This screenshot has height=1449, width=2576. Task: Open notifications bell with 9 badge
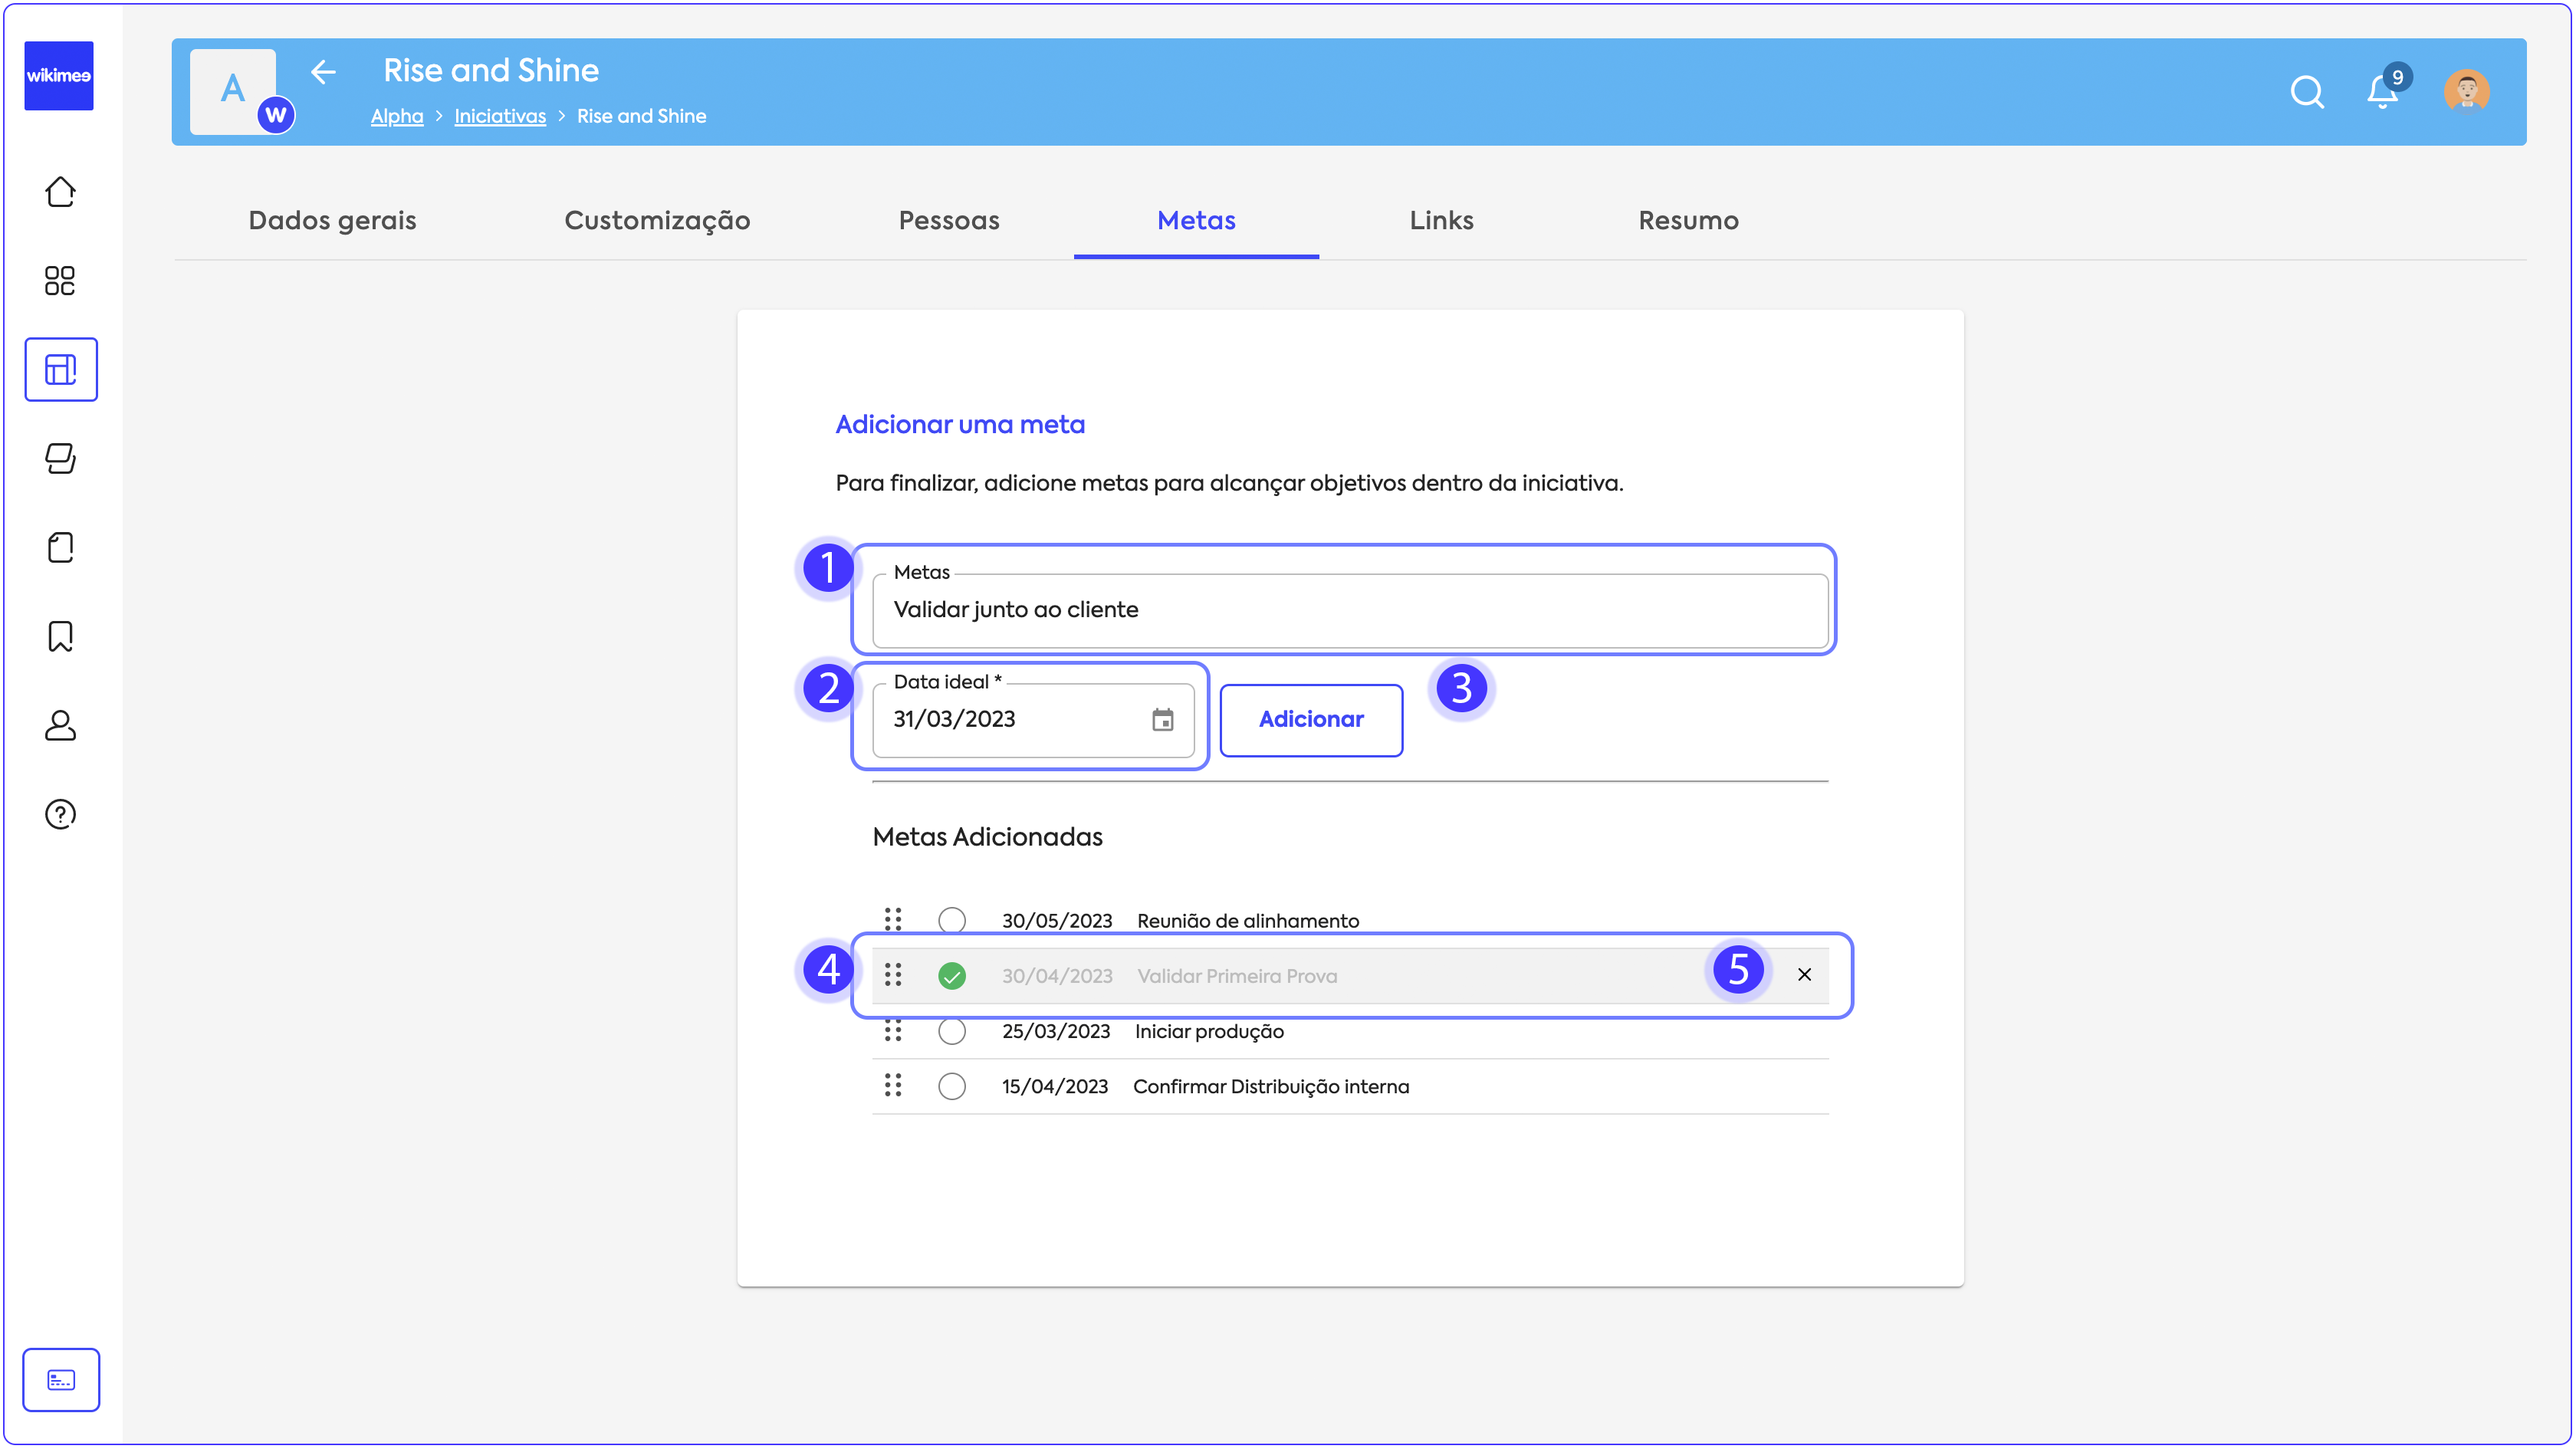[2382, 92]
